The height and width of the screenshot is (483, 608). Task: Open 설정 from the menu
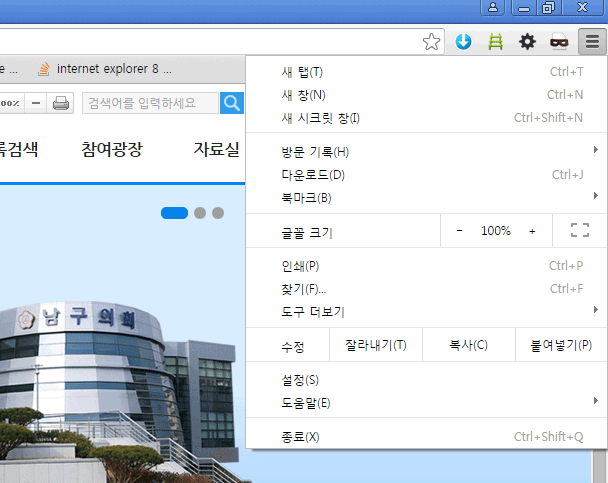(x=300, y=380)
